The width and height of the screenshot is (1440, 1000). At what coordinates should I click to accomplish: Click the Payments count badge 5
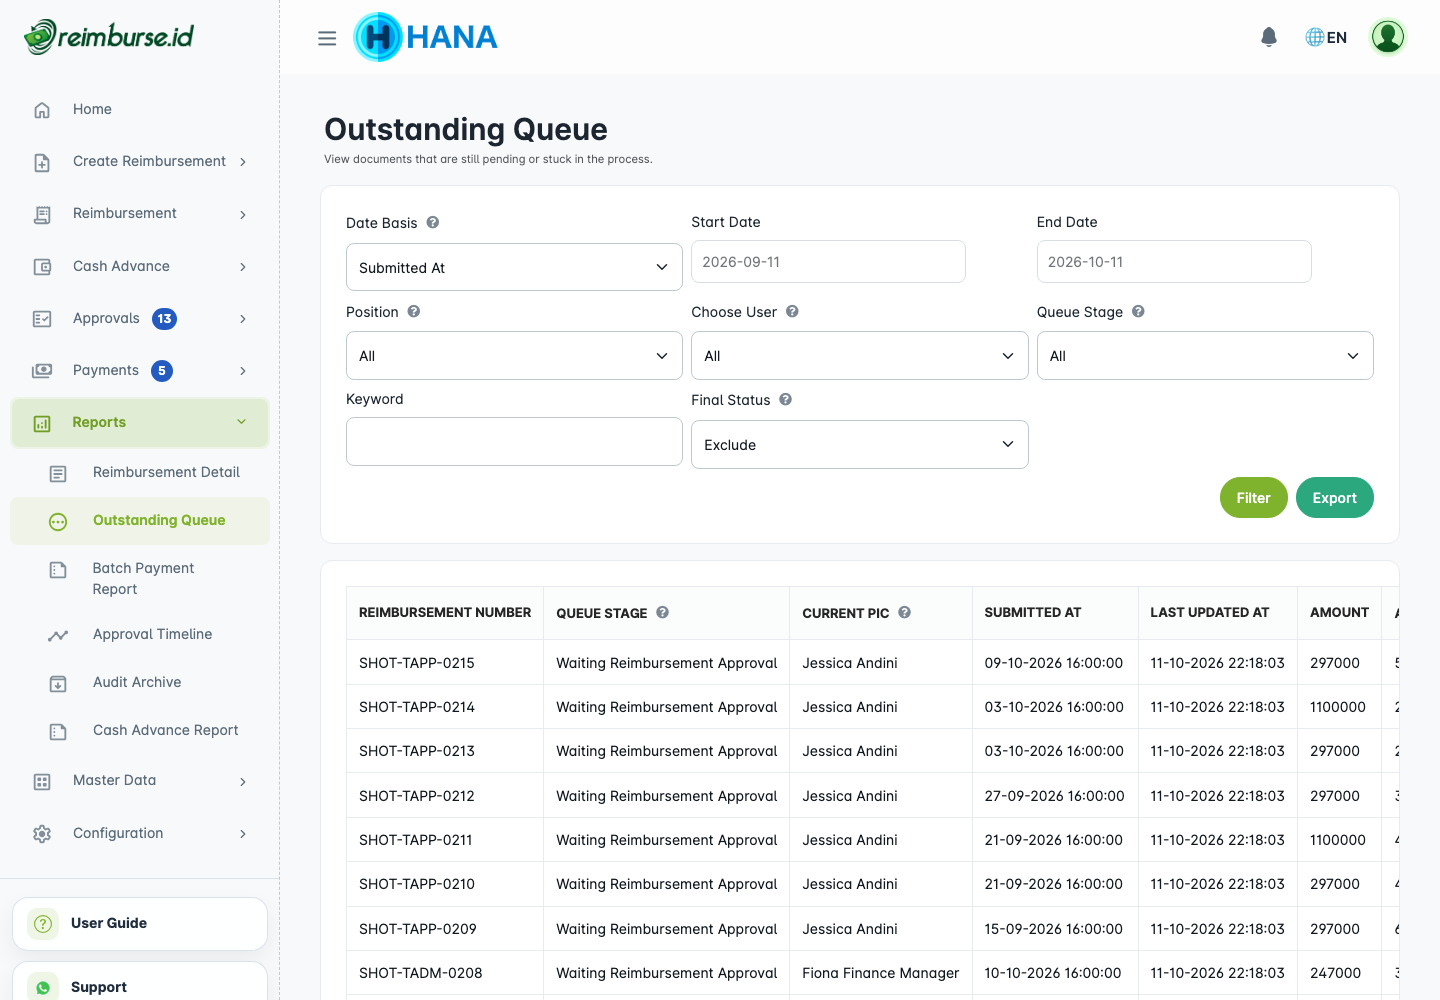point(162,371)
